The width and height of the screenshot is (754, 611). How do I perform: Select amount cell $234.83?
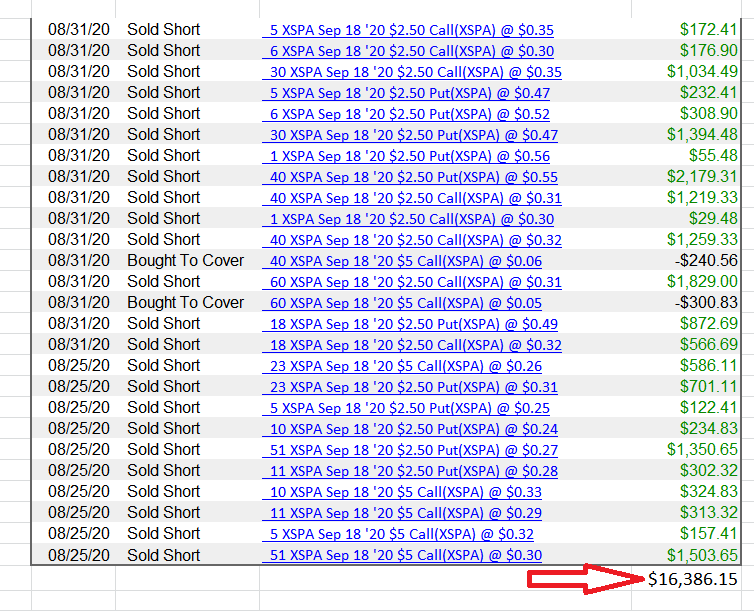[x=708, y=428]
